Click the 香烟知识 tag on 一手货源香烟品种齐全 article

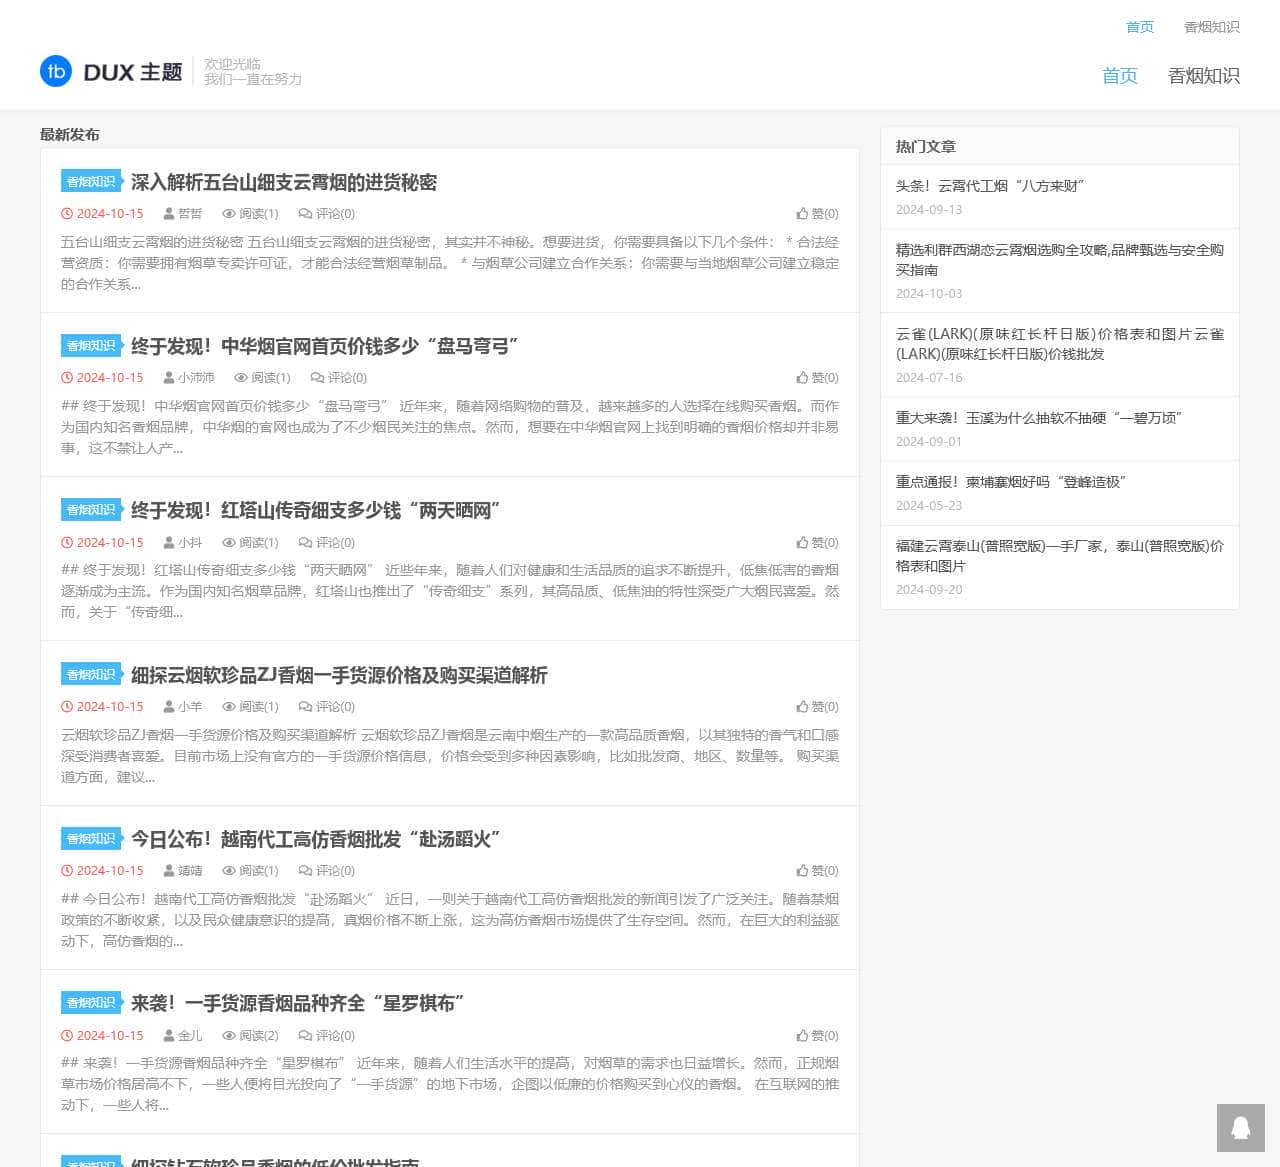pos(91,1002)
